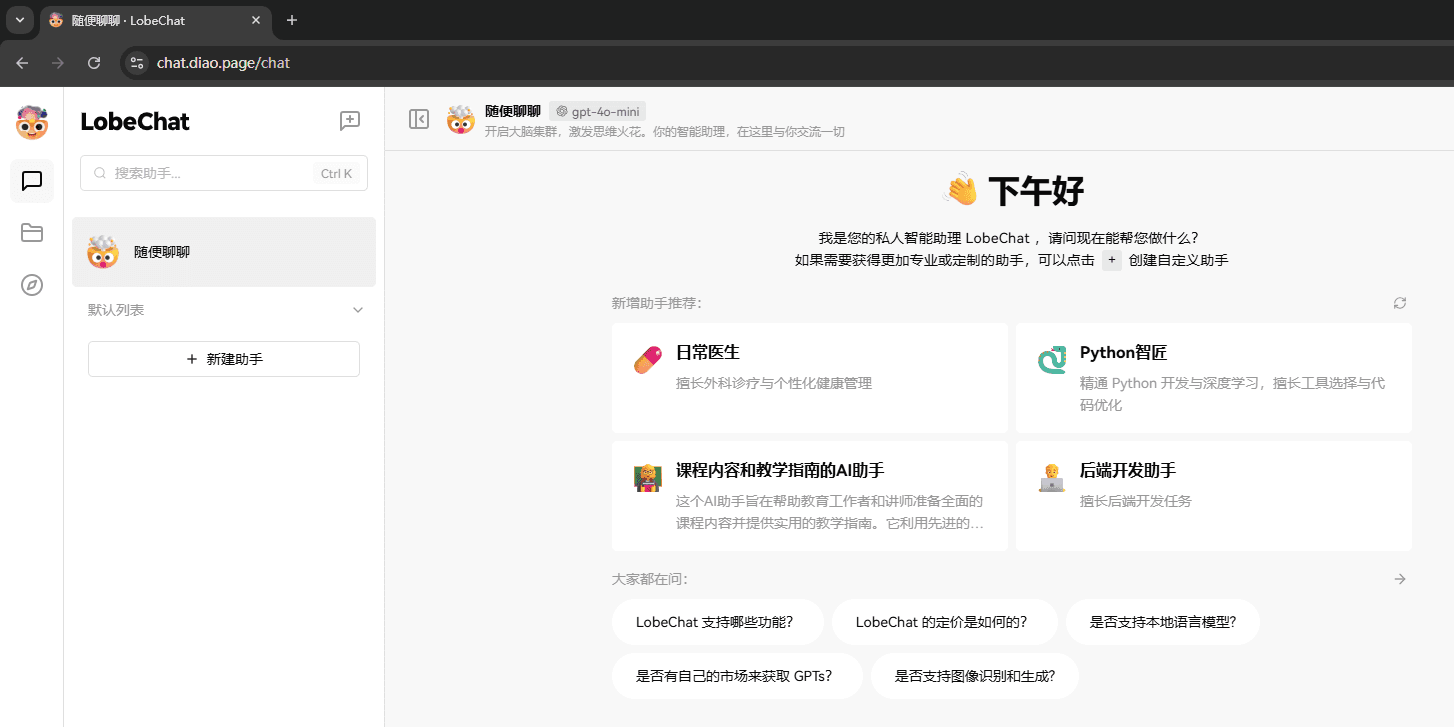Collapse the session sidebar with the panel icon

(x=419, y=119)
